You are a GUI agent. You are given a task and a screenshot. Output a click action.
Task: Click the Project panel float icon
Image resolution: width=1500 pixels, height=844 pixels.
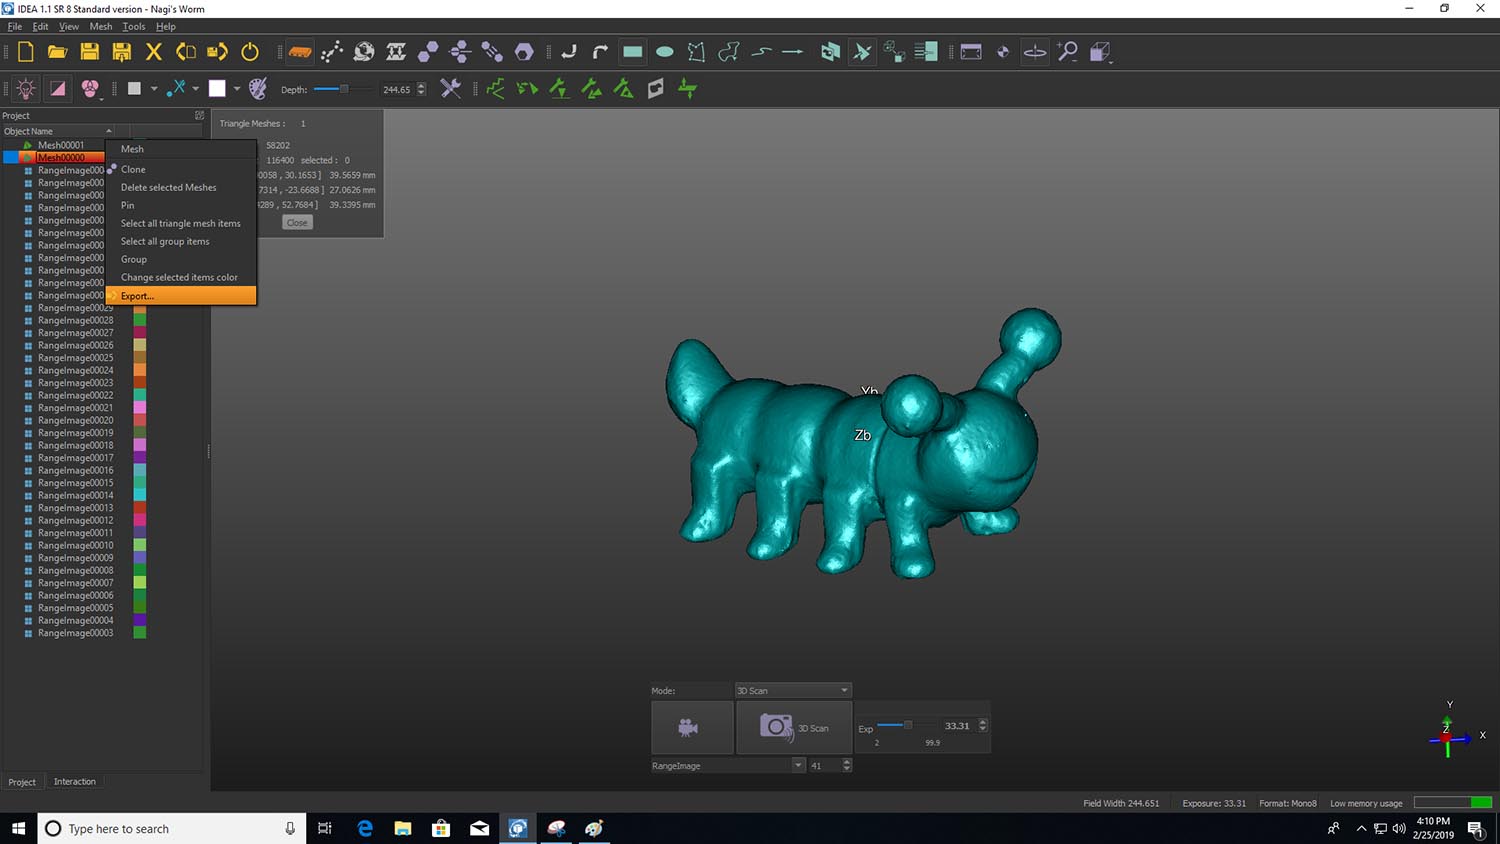click(x=199, y=115)
